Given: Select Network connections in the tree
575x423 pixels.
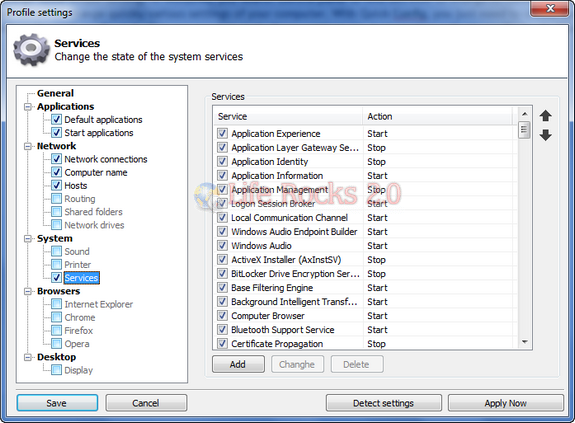Looking at the screenshot, I should coord(106,159).
